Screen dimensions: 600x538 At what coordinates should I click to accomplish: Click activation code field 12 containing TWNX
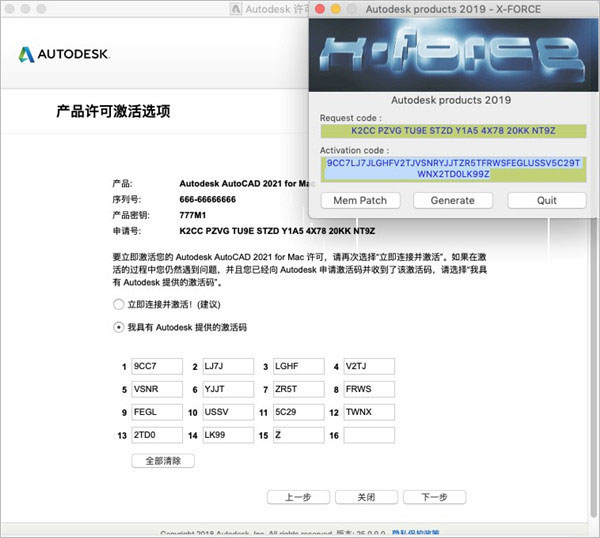point(369,412)
